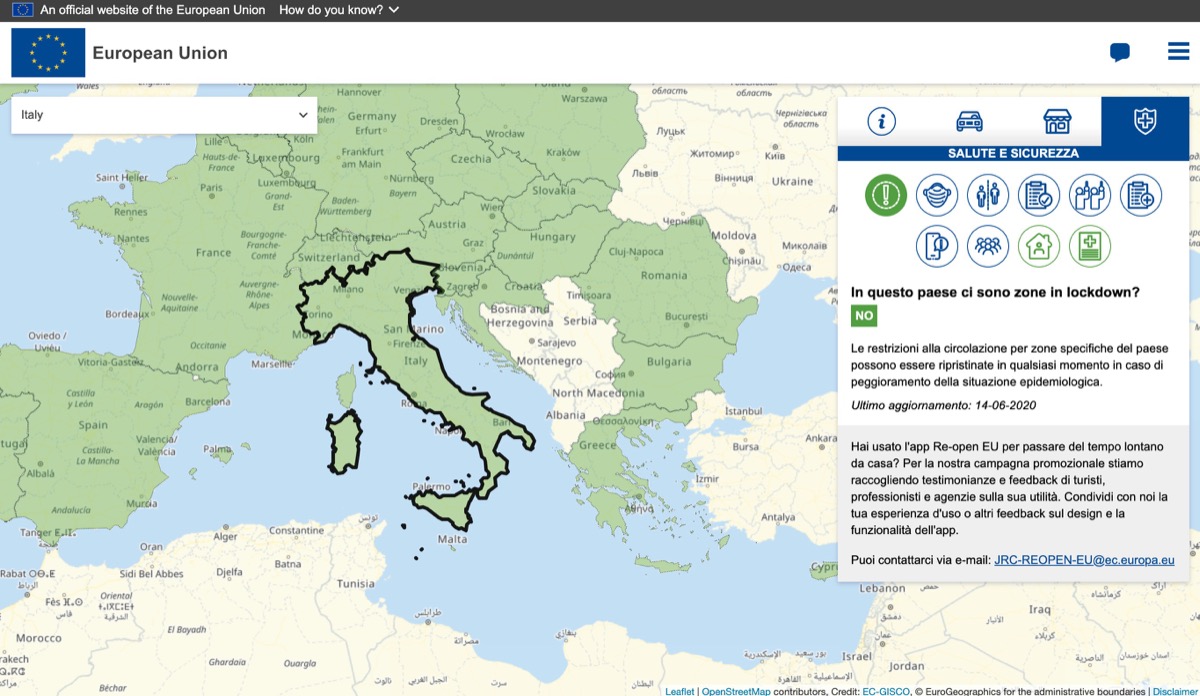Switch to the shop services tab
1200x696 pixels.
pyautogui.click(x=1057, y=122)
